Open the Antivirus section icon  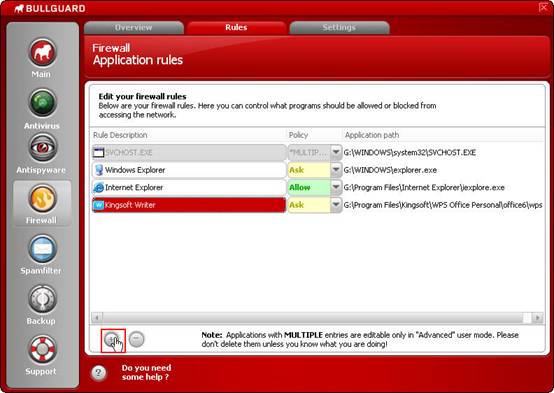pos(42,103)
